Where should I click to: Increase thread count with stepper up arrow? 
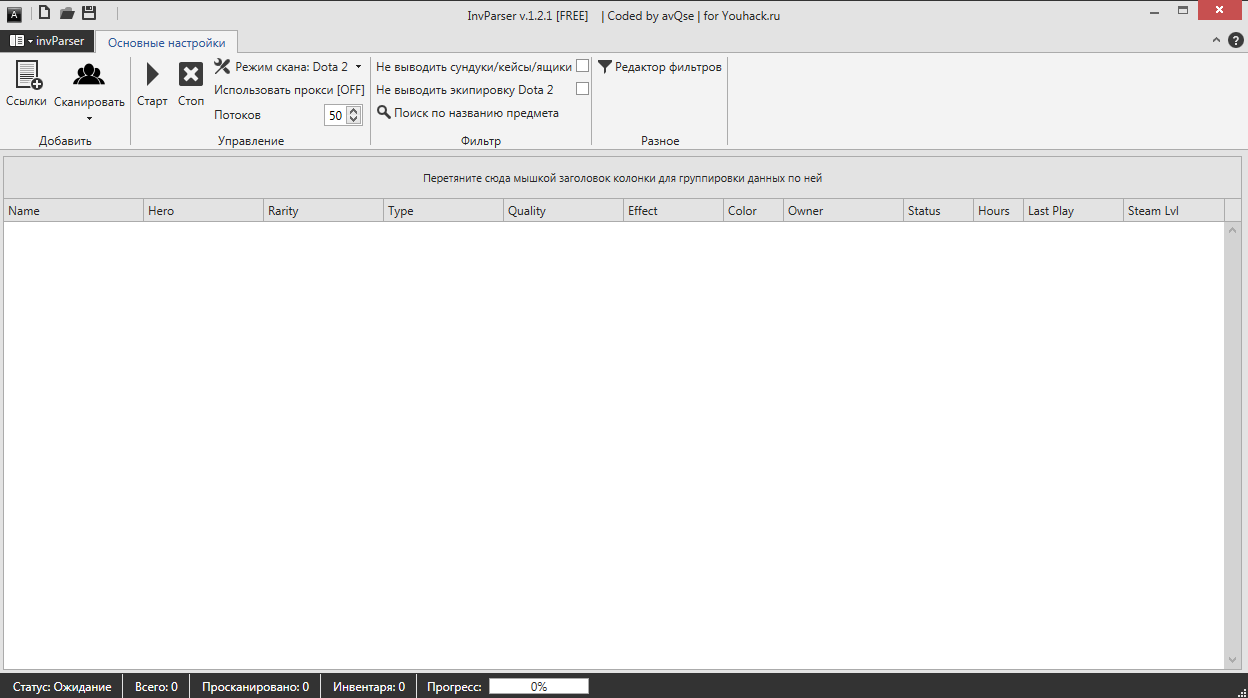(353, 111)
